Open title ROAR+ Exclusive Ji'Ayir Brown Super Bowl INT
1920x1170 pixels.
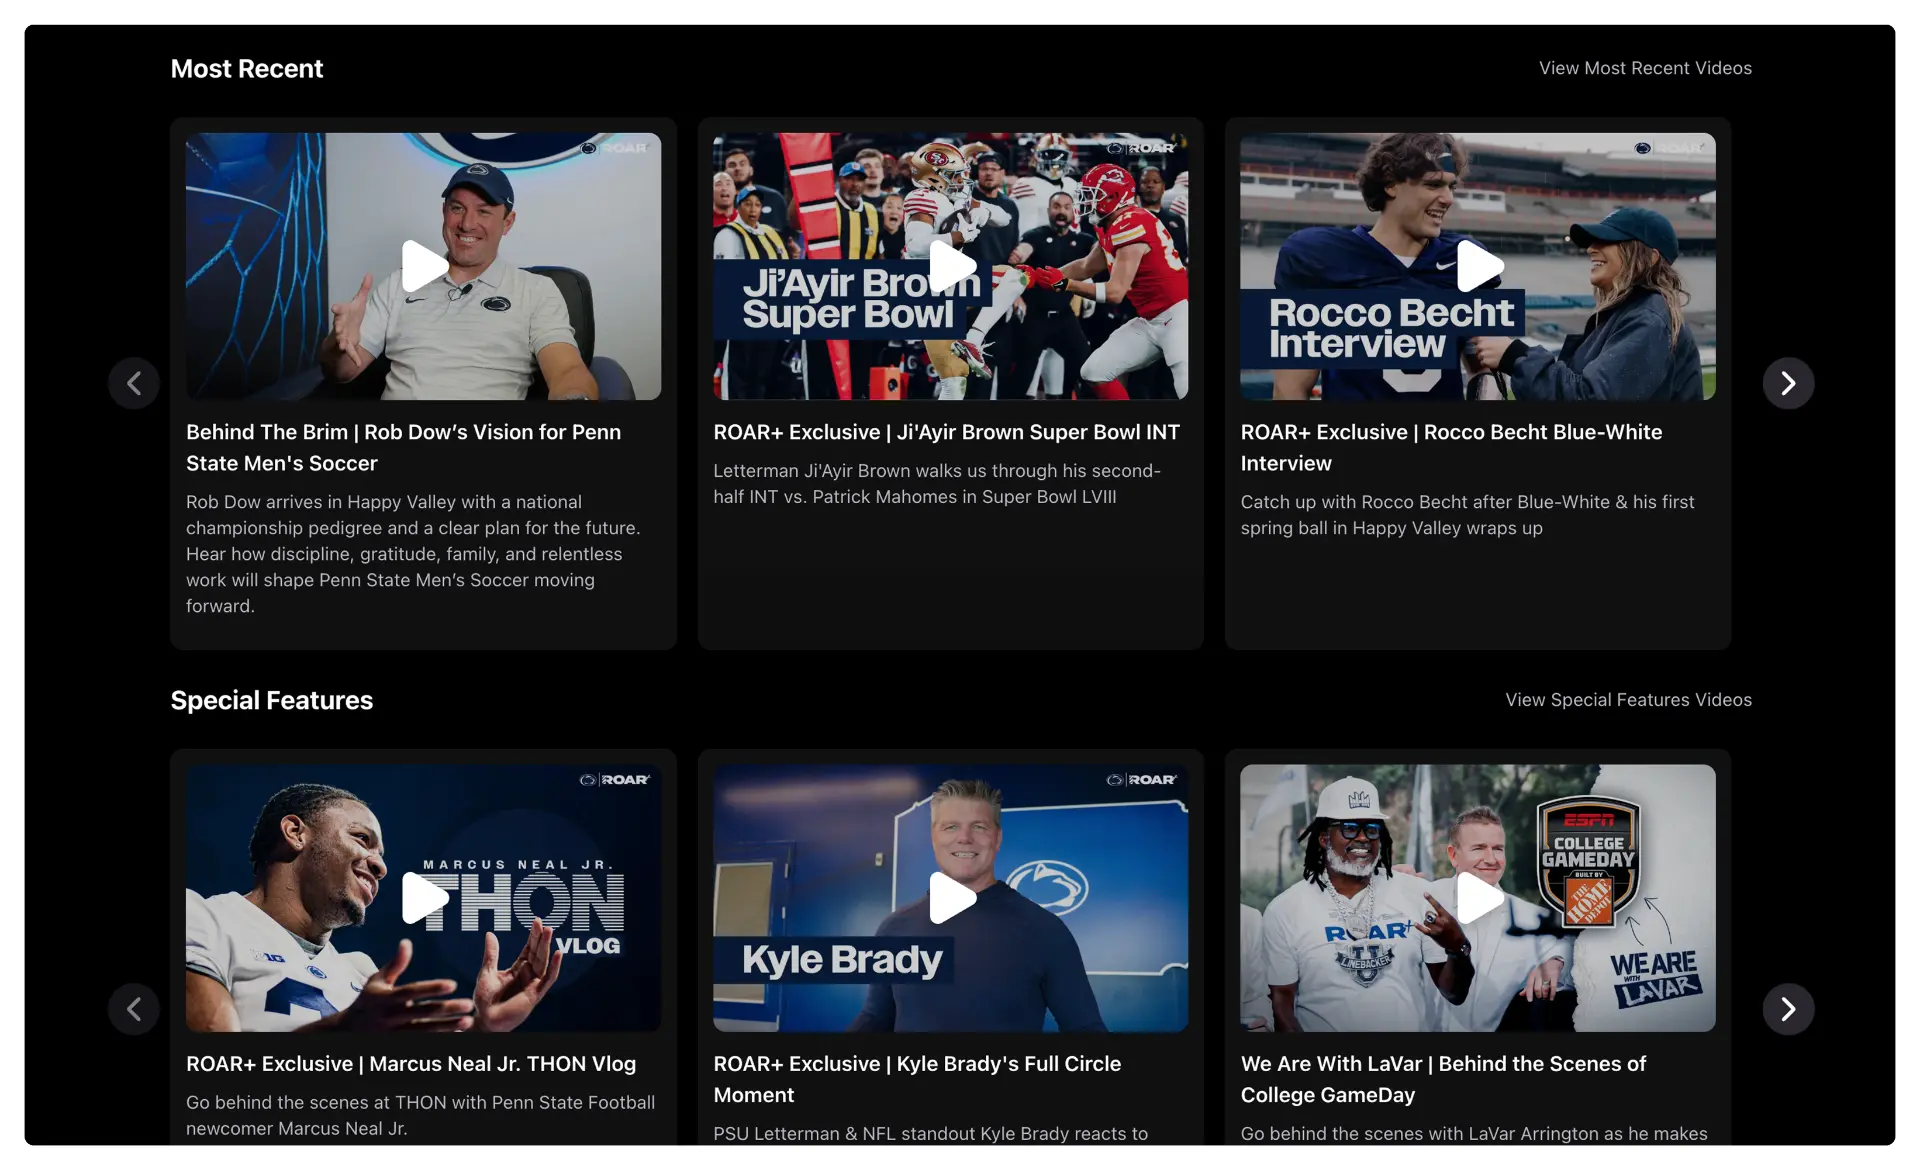pos(946,432)
